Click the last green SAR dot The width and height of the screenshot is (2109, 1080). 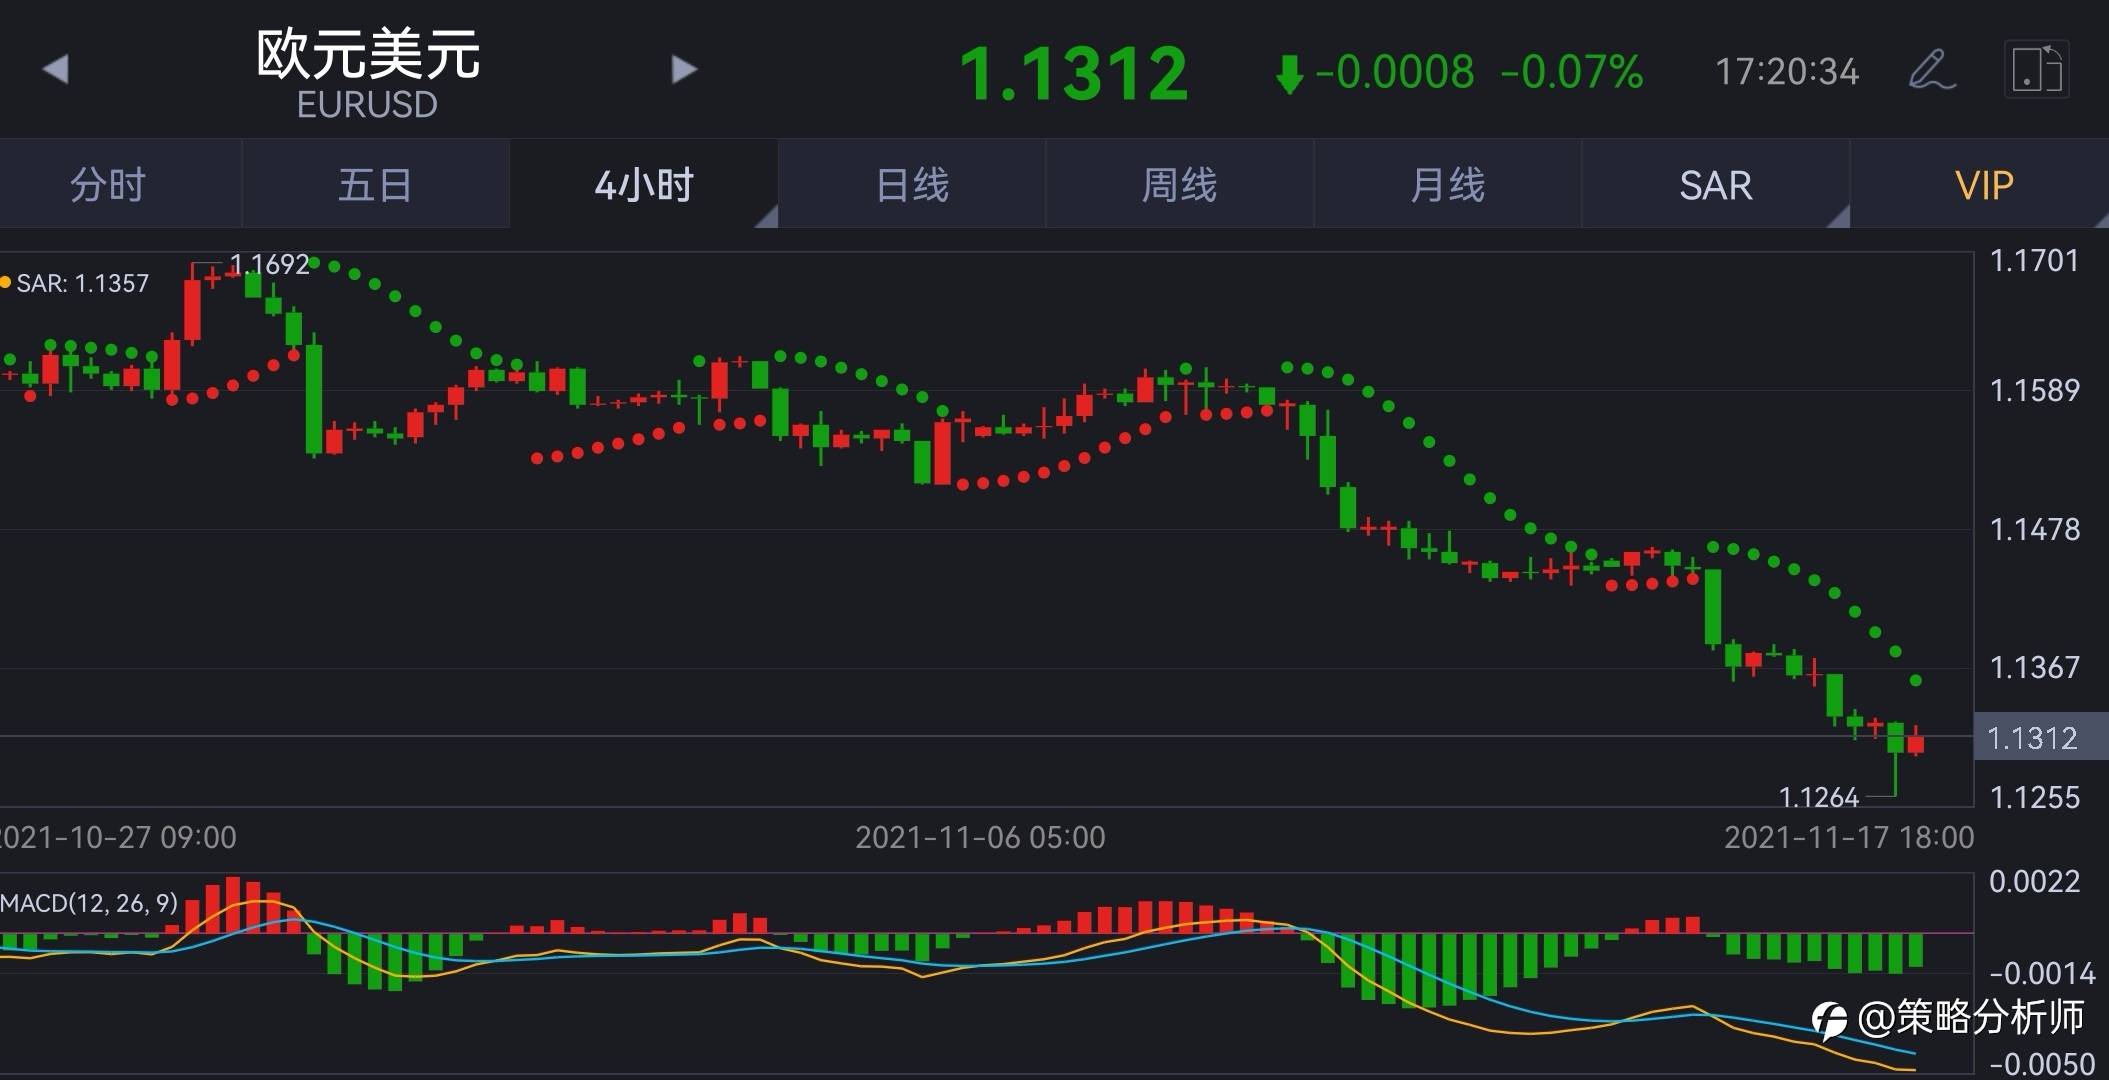click(x=1916, y=680)
